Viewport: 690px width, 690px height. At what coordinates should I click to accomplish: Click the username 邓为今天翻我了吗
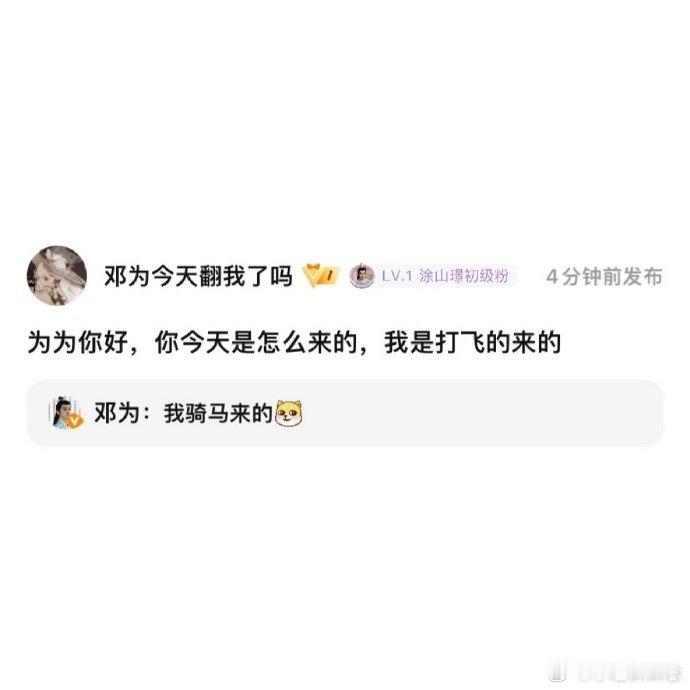click(198, 276)
